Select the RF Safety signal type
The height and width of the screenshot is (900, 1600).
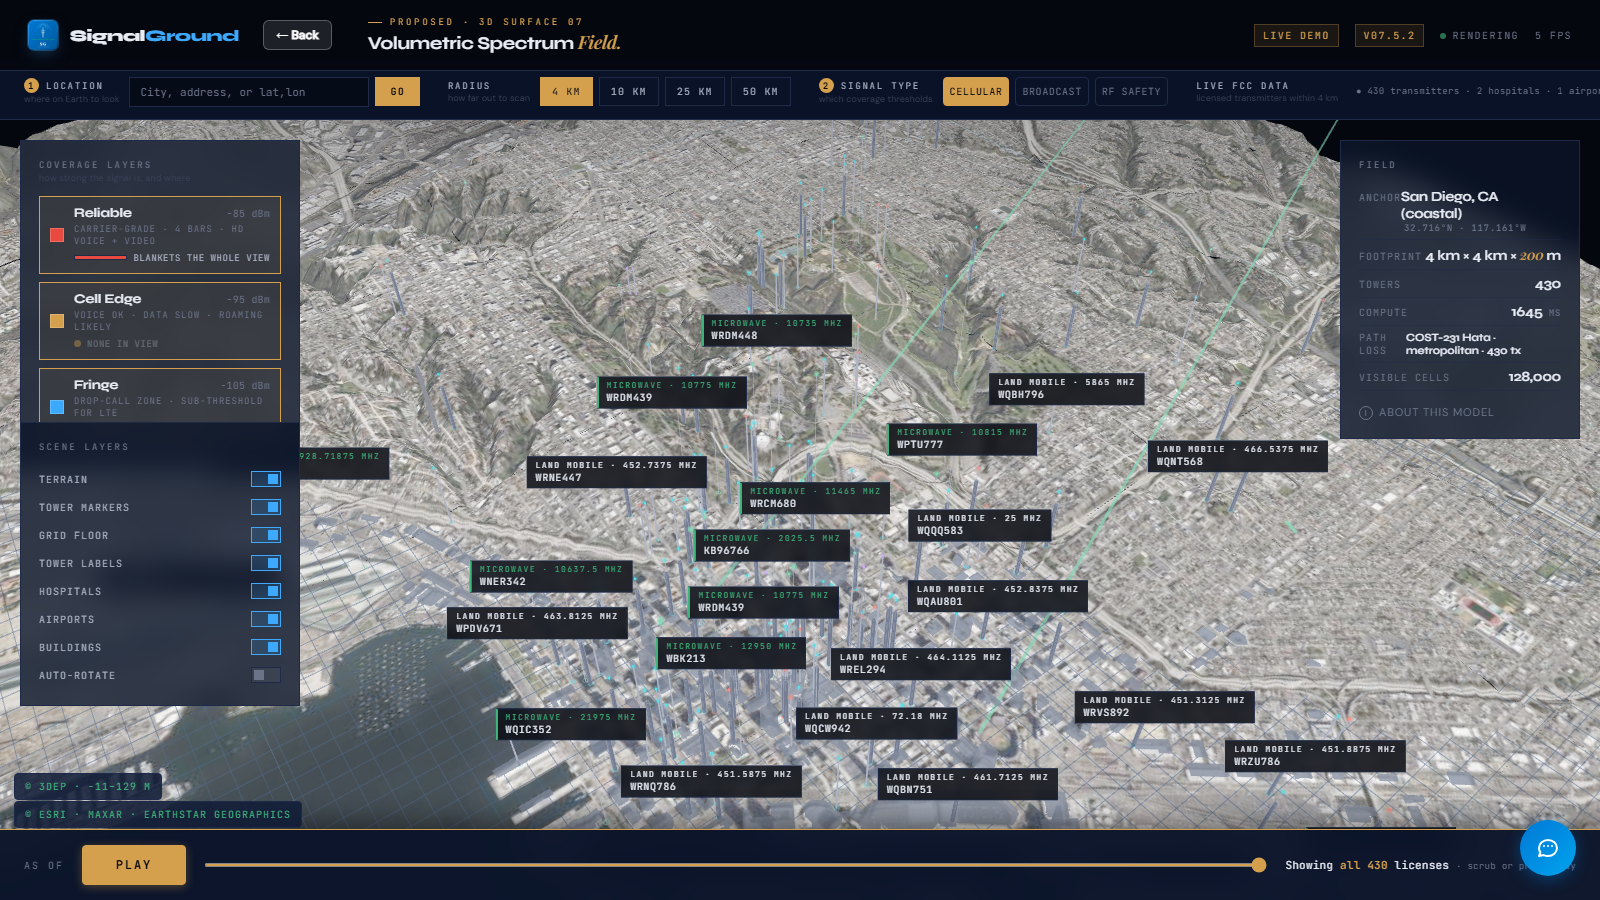tap(1131, 92)
